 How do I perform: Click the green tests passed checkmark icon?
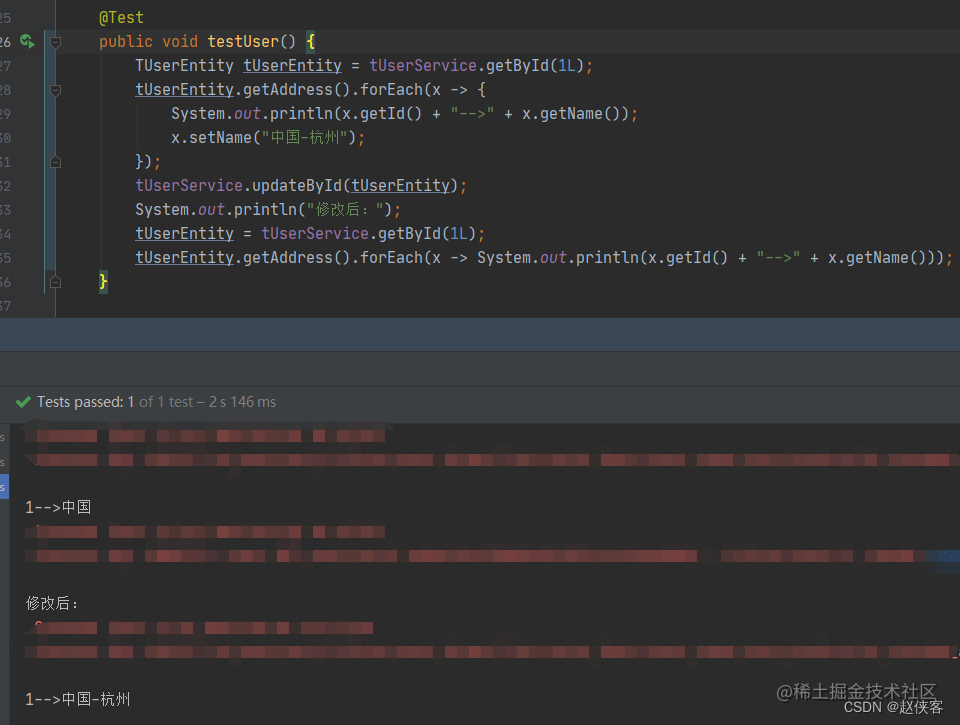pos(23,402)
